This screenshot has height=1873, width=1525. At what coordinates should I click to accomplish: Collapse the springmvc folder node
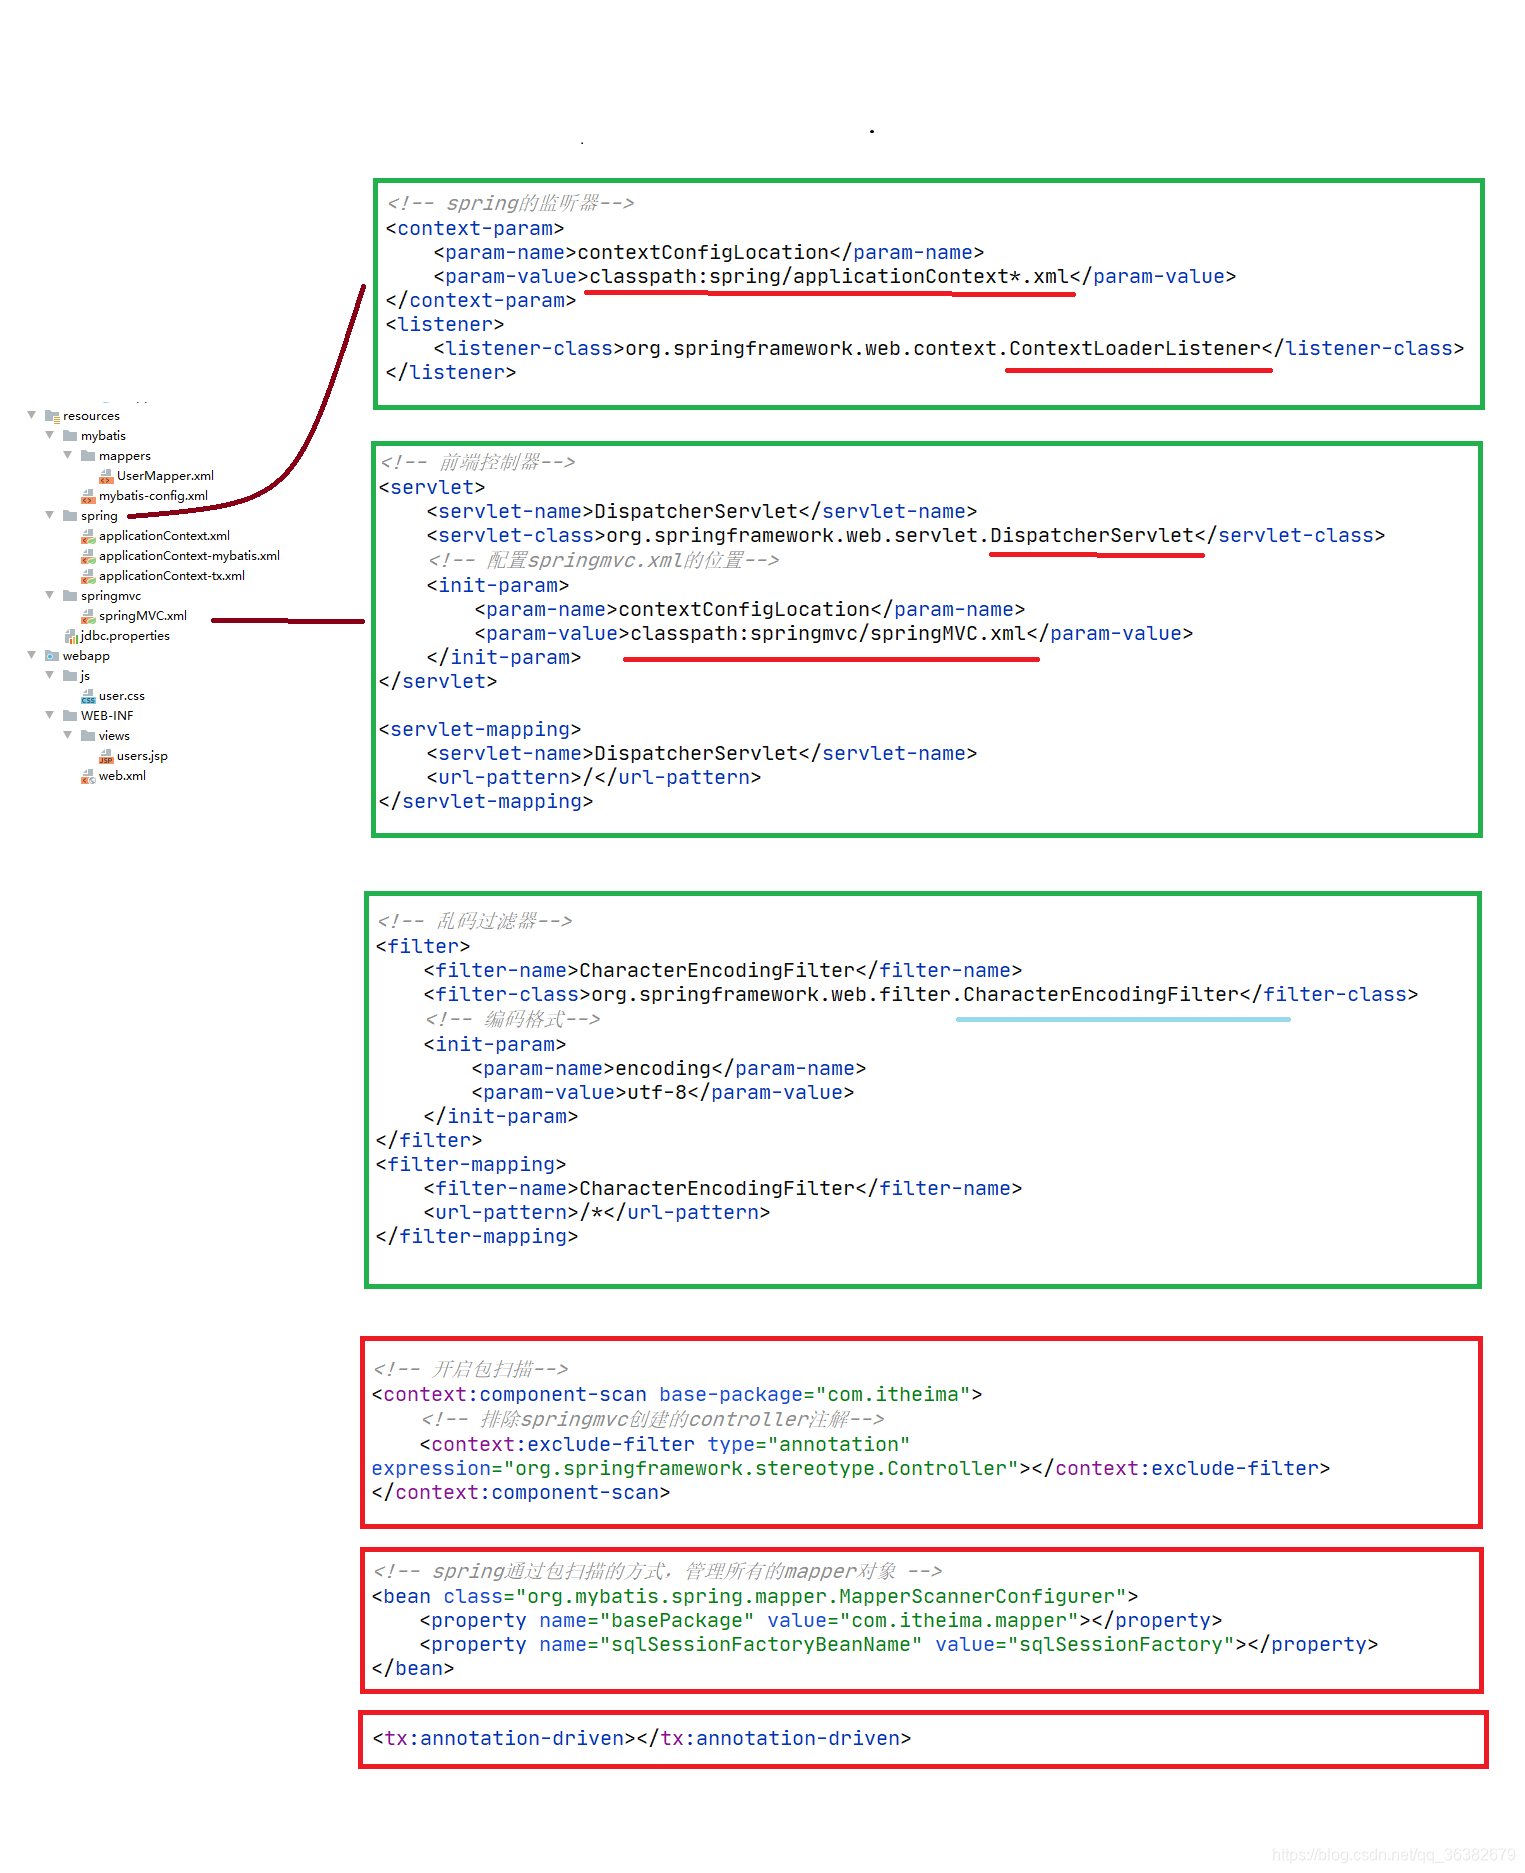point(50,595)
